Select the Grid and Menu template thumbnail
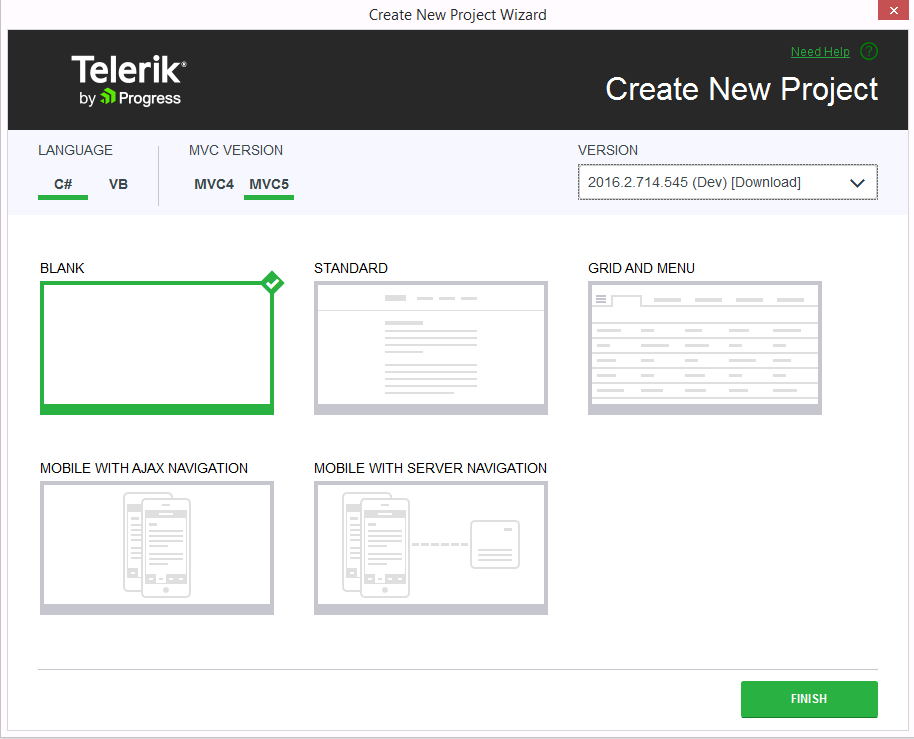The image size is (914, 739). click(x=705, y=348)
